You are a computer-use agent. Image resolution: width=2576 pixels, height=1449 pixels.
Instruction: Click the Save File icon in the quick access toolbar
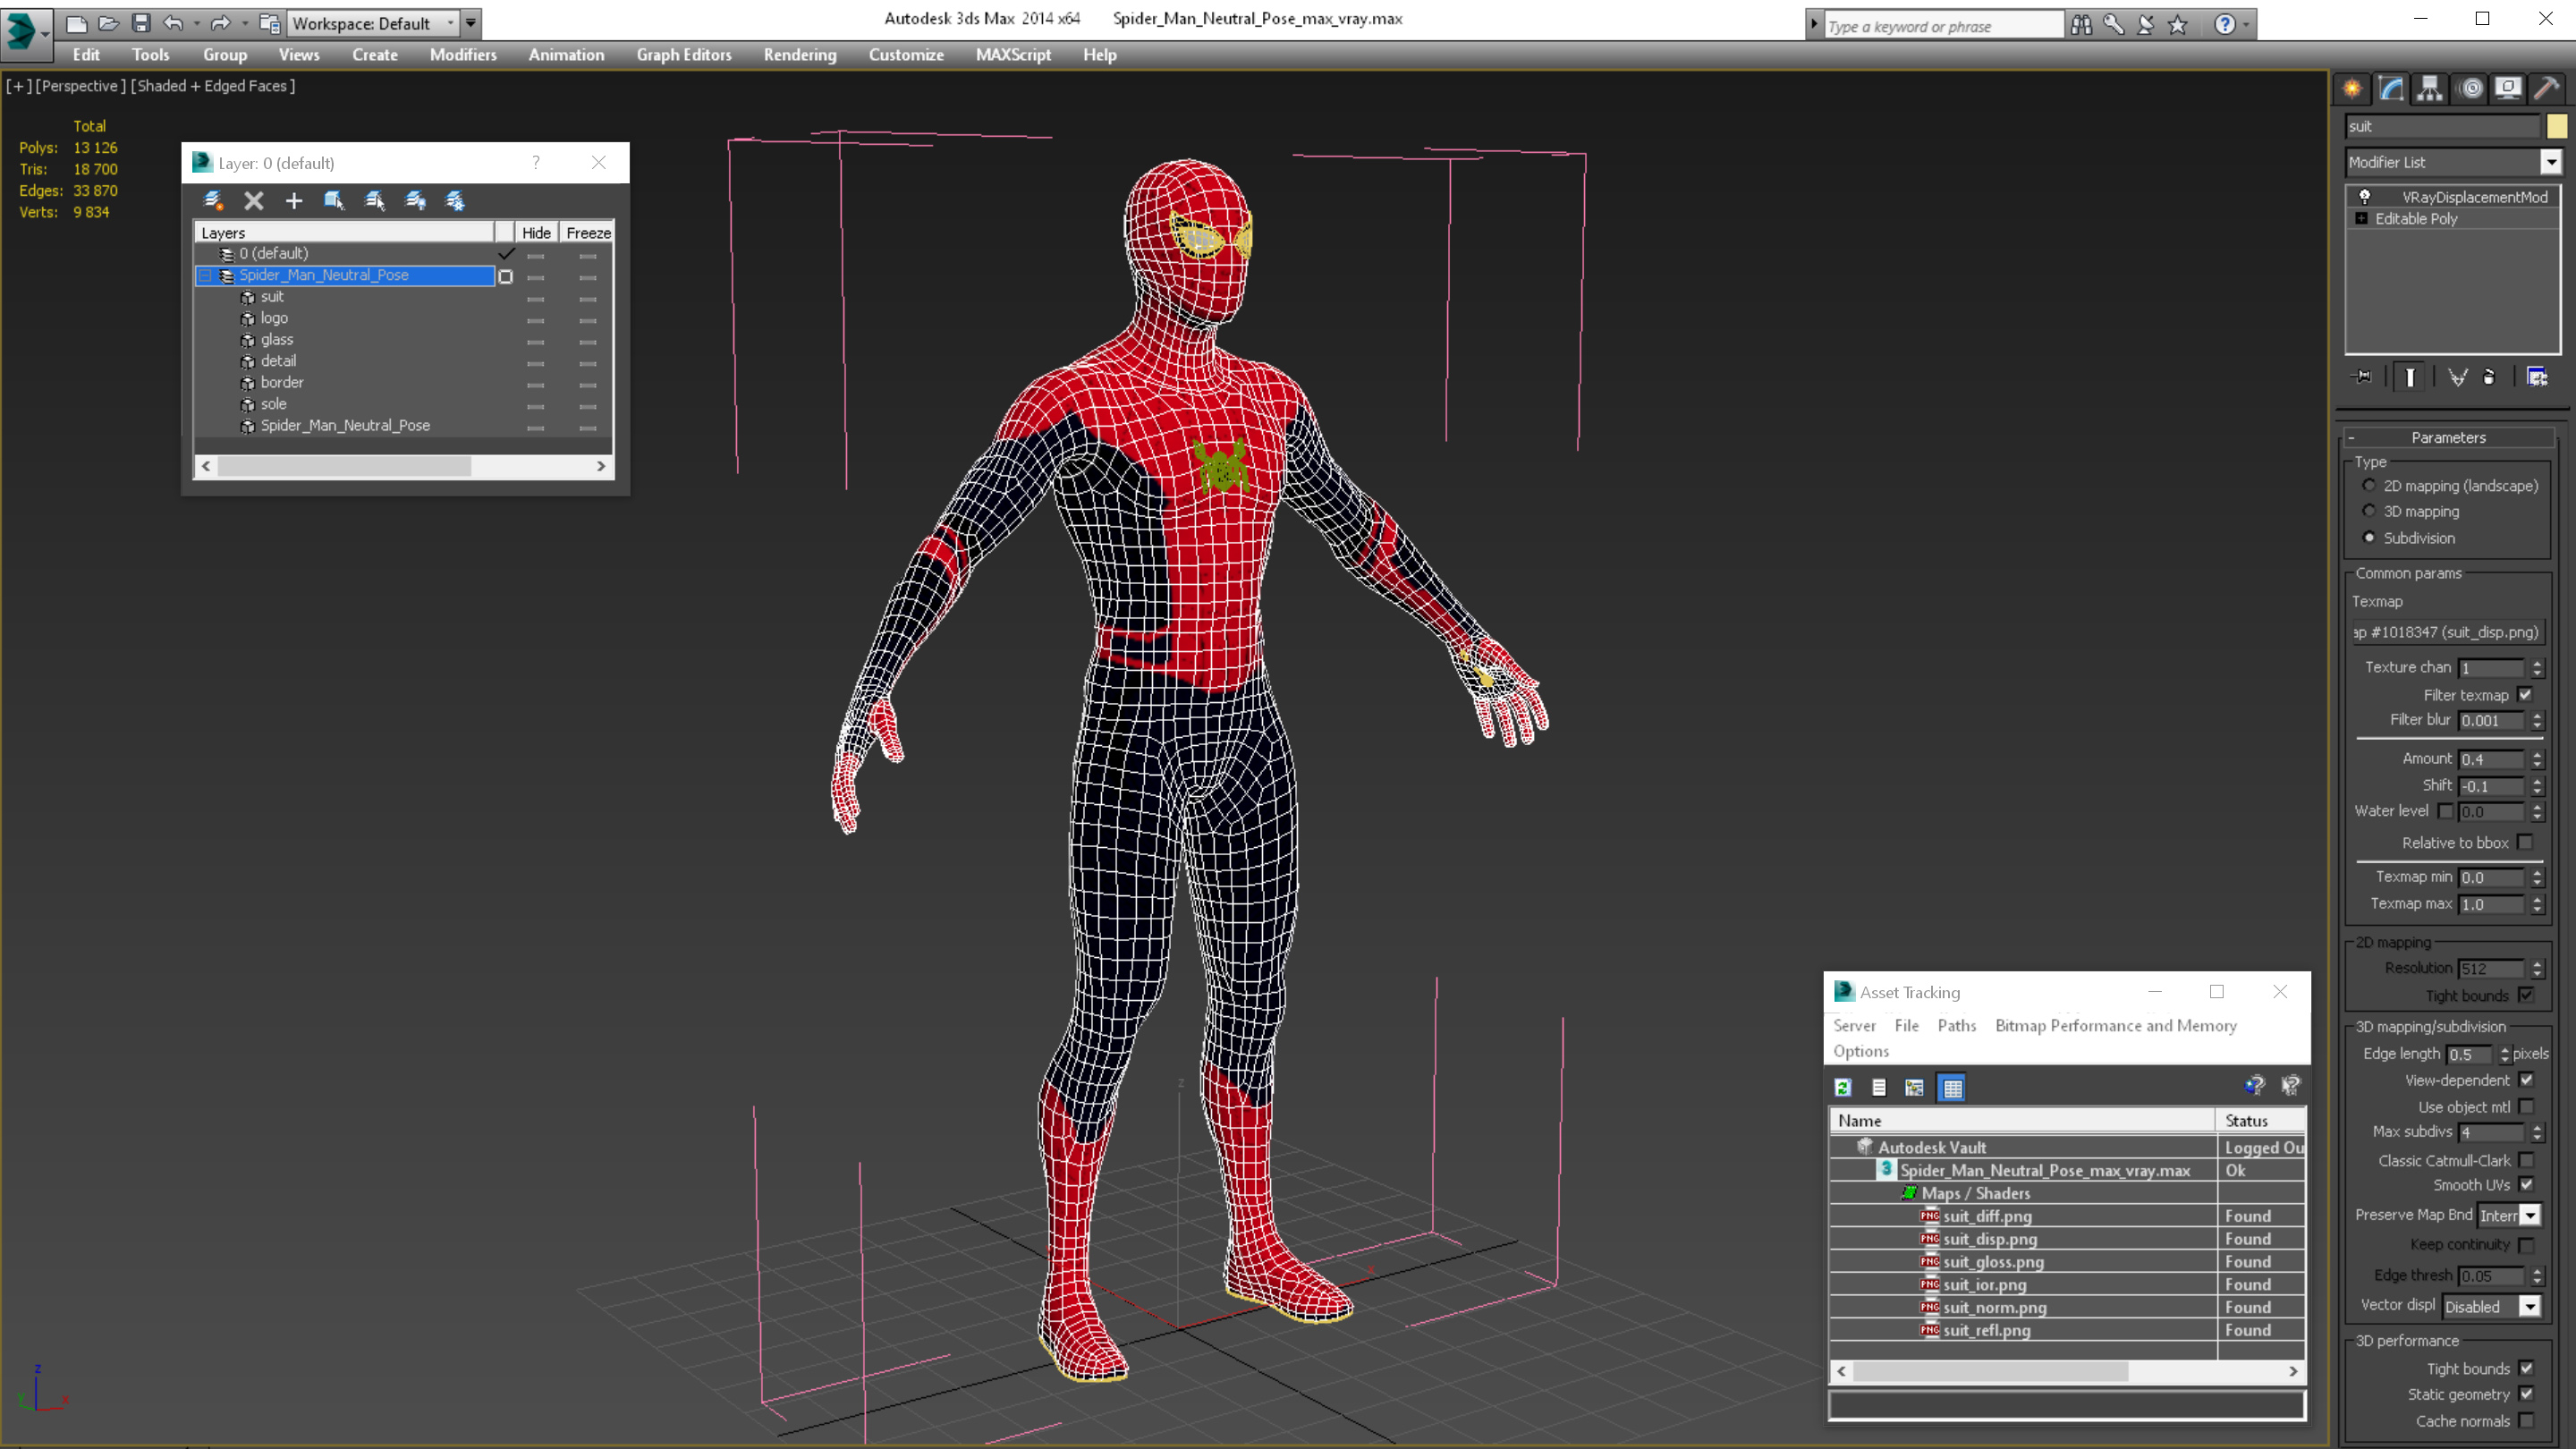pyautogui.click(x=141, y=23)
